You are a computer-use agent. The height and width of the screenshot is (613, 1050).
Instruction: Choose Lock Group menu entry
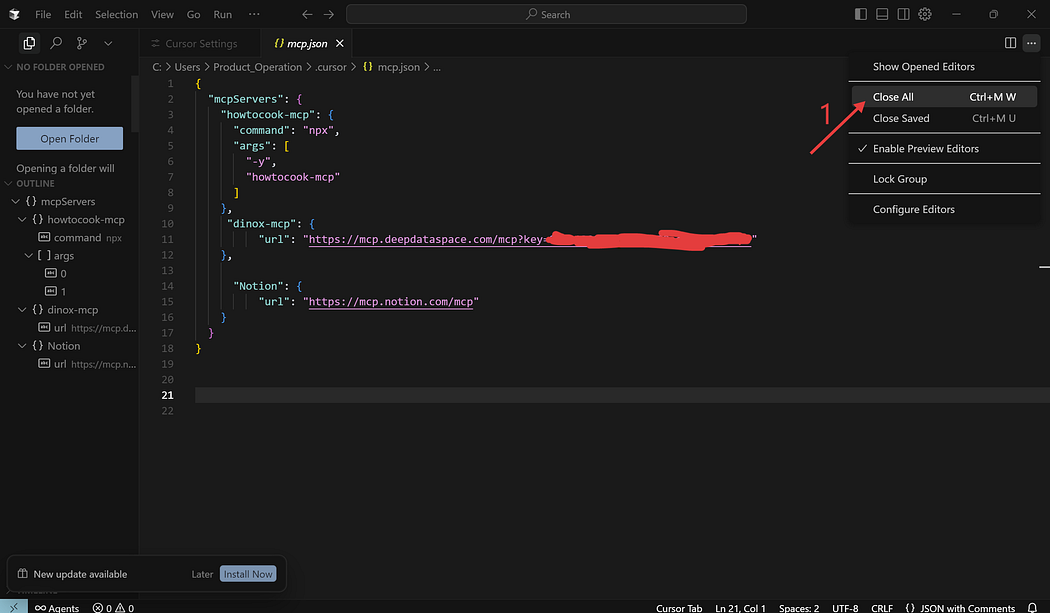(x=944, y=179)
